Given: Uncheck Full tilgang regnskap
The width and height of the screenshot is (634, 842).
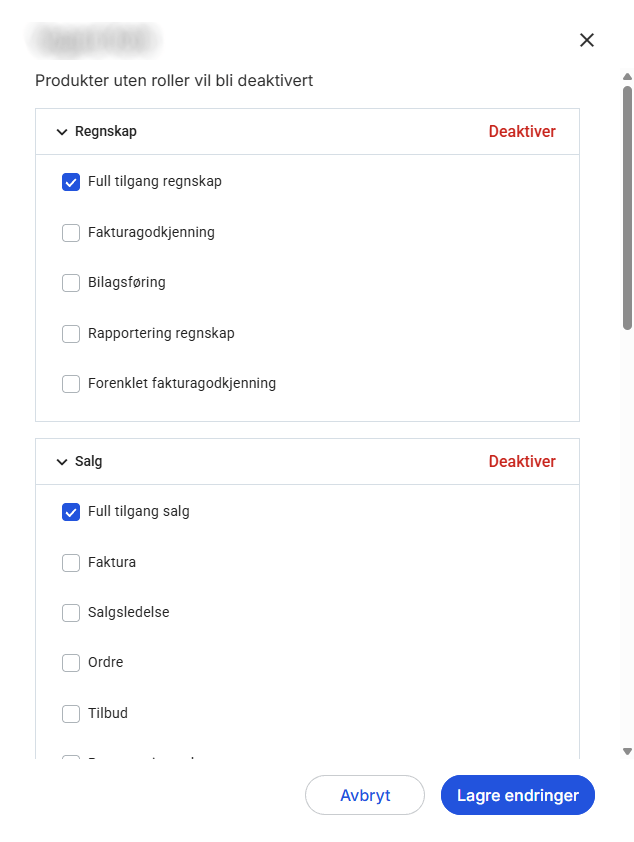Looking at the screenshot, I should (71, 182).
